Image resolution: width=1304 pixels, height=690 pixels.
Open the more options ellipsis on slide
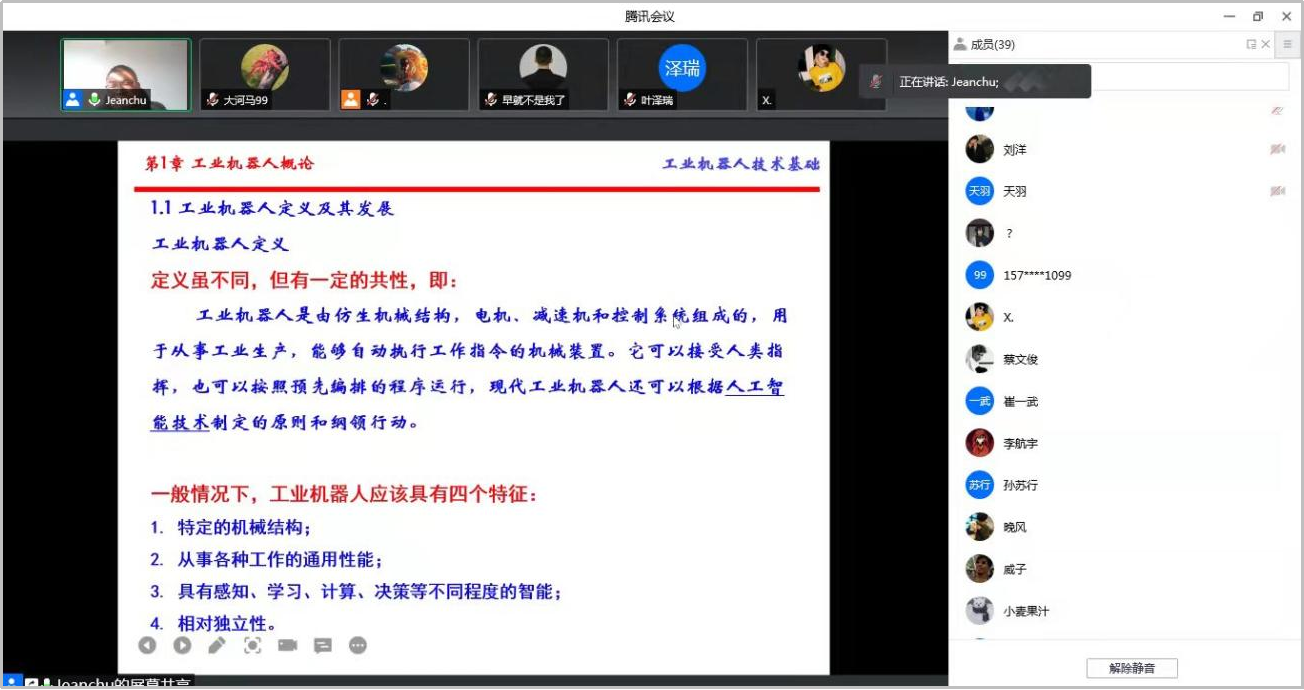pos(358,646)
